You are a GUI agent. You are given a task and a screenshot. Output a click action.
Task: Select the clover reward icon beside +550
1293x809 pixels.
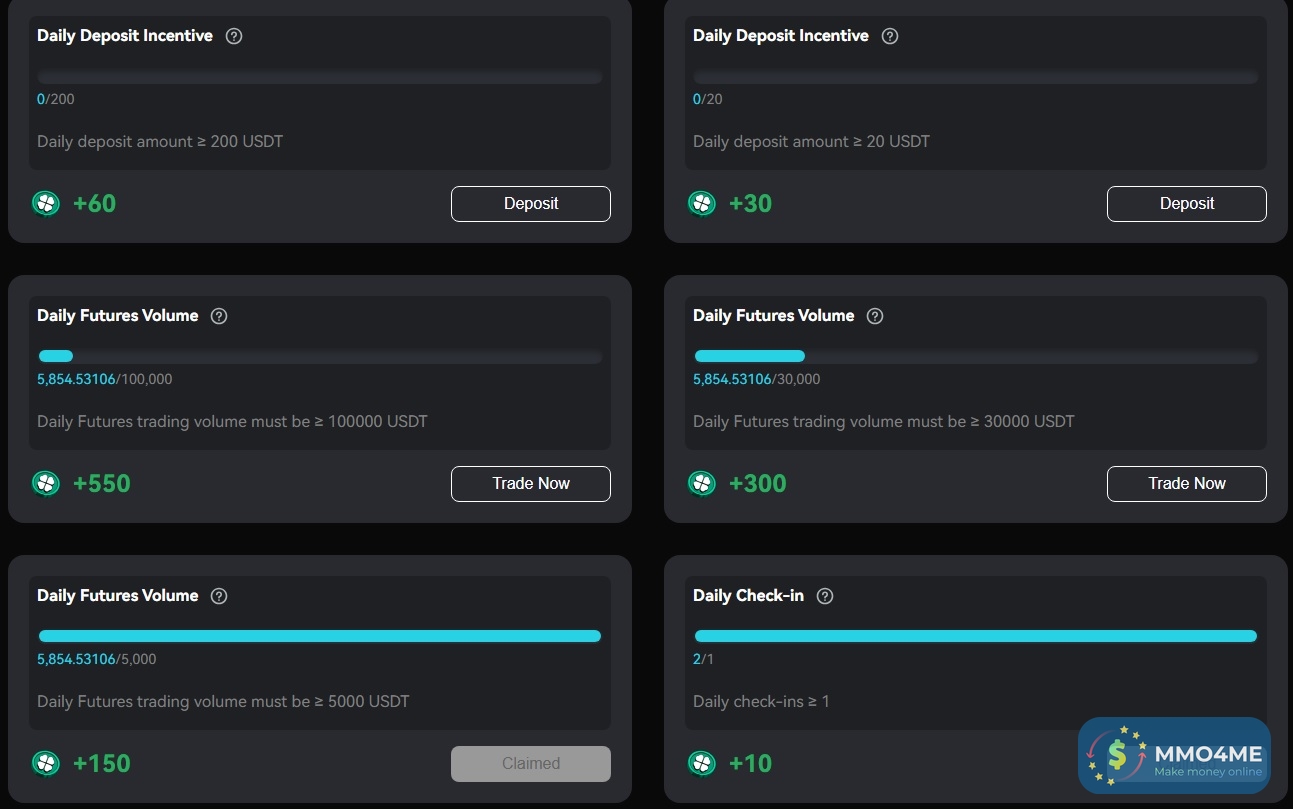click(x=46, y=484)
